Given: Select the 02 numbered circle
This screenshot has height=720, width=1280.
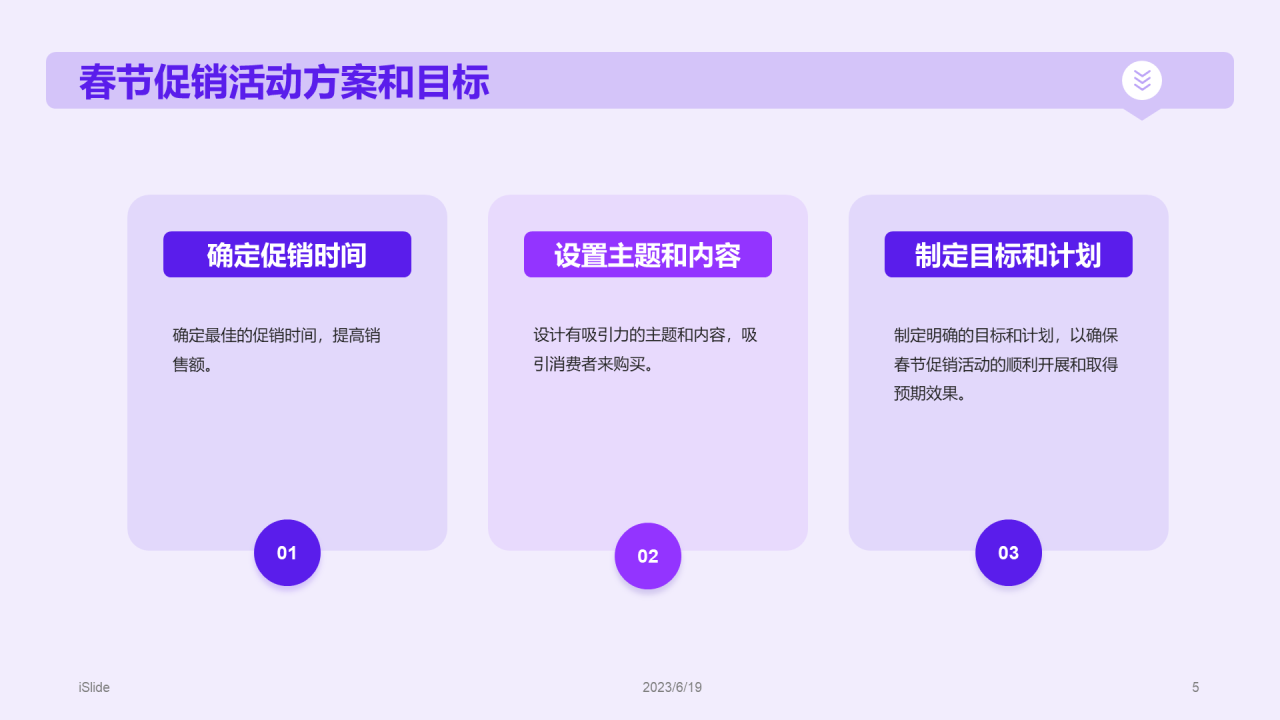Looking at the screenshot, I should tap(648, 556).
